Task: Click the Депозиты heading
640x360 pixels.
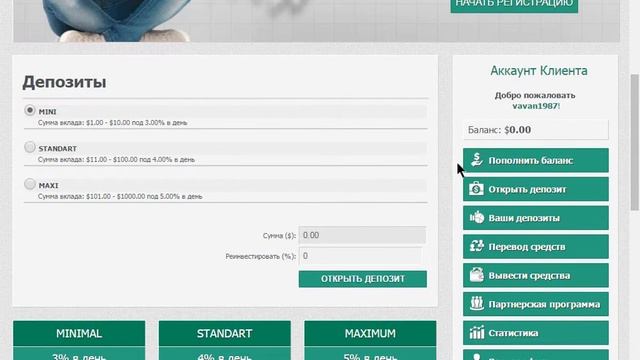Action: [x=64, y=82]
